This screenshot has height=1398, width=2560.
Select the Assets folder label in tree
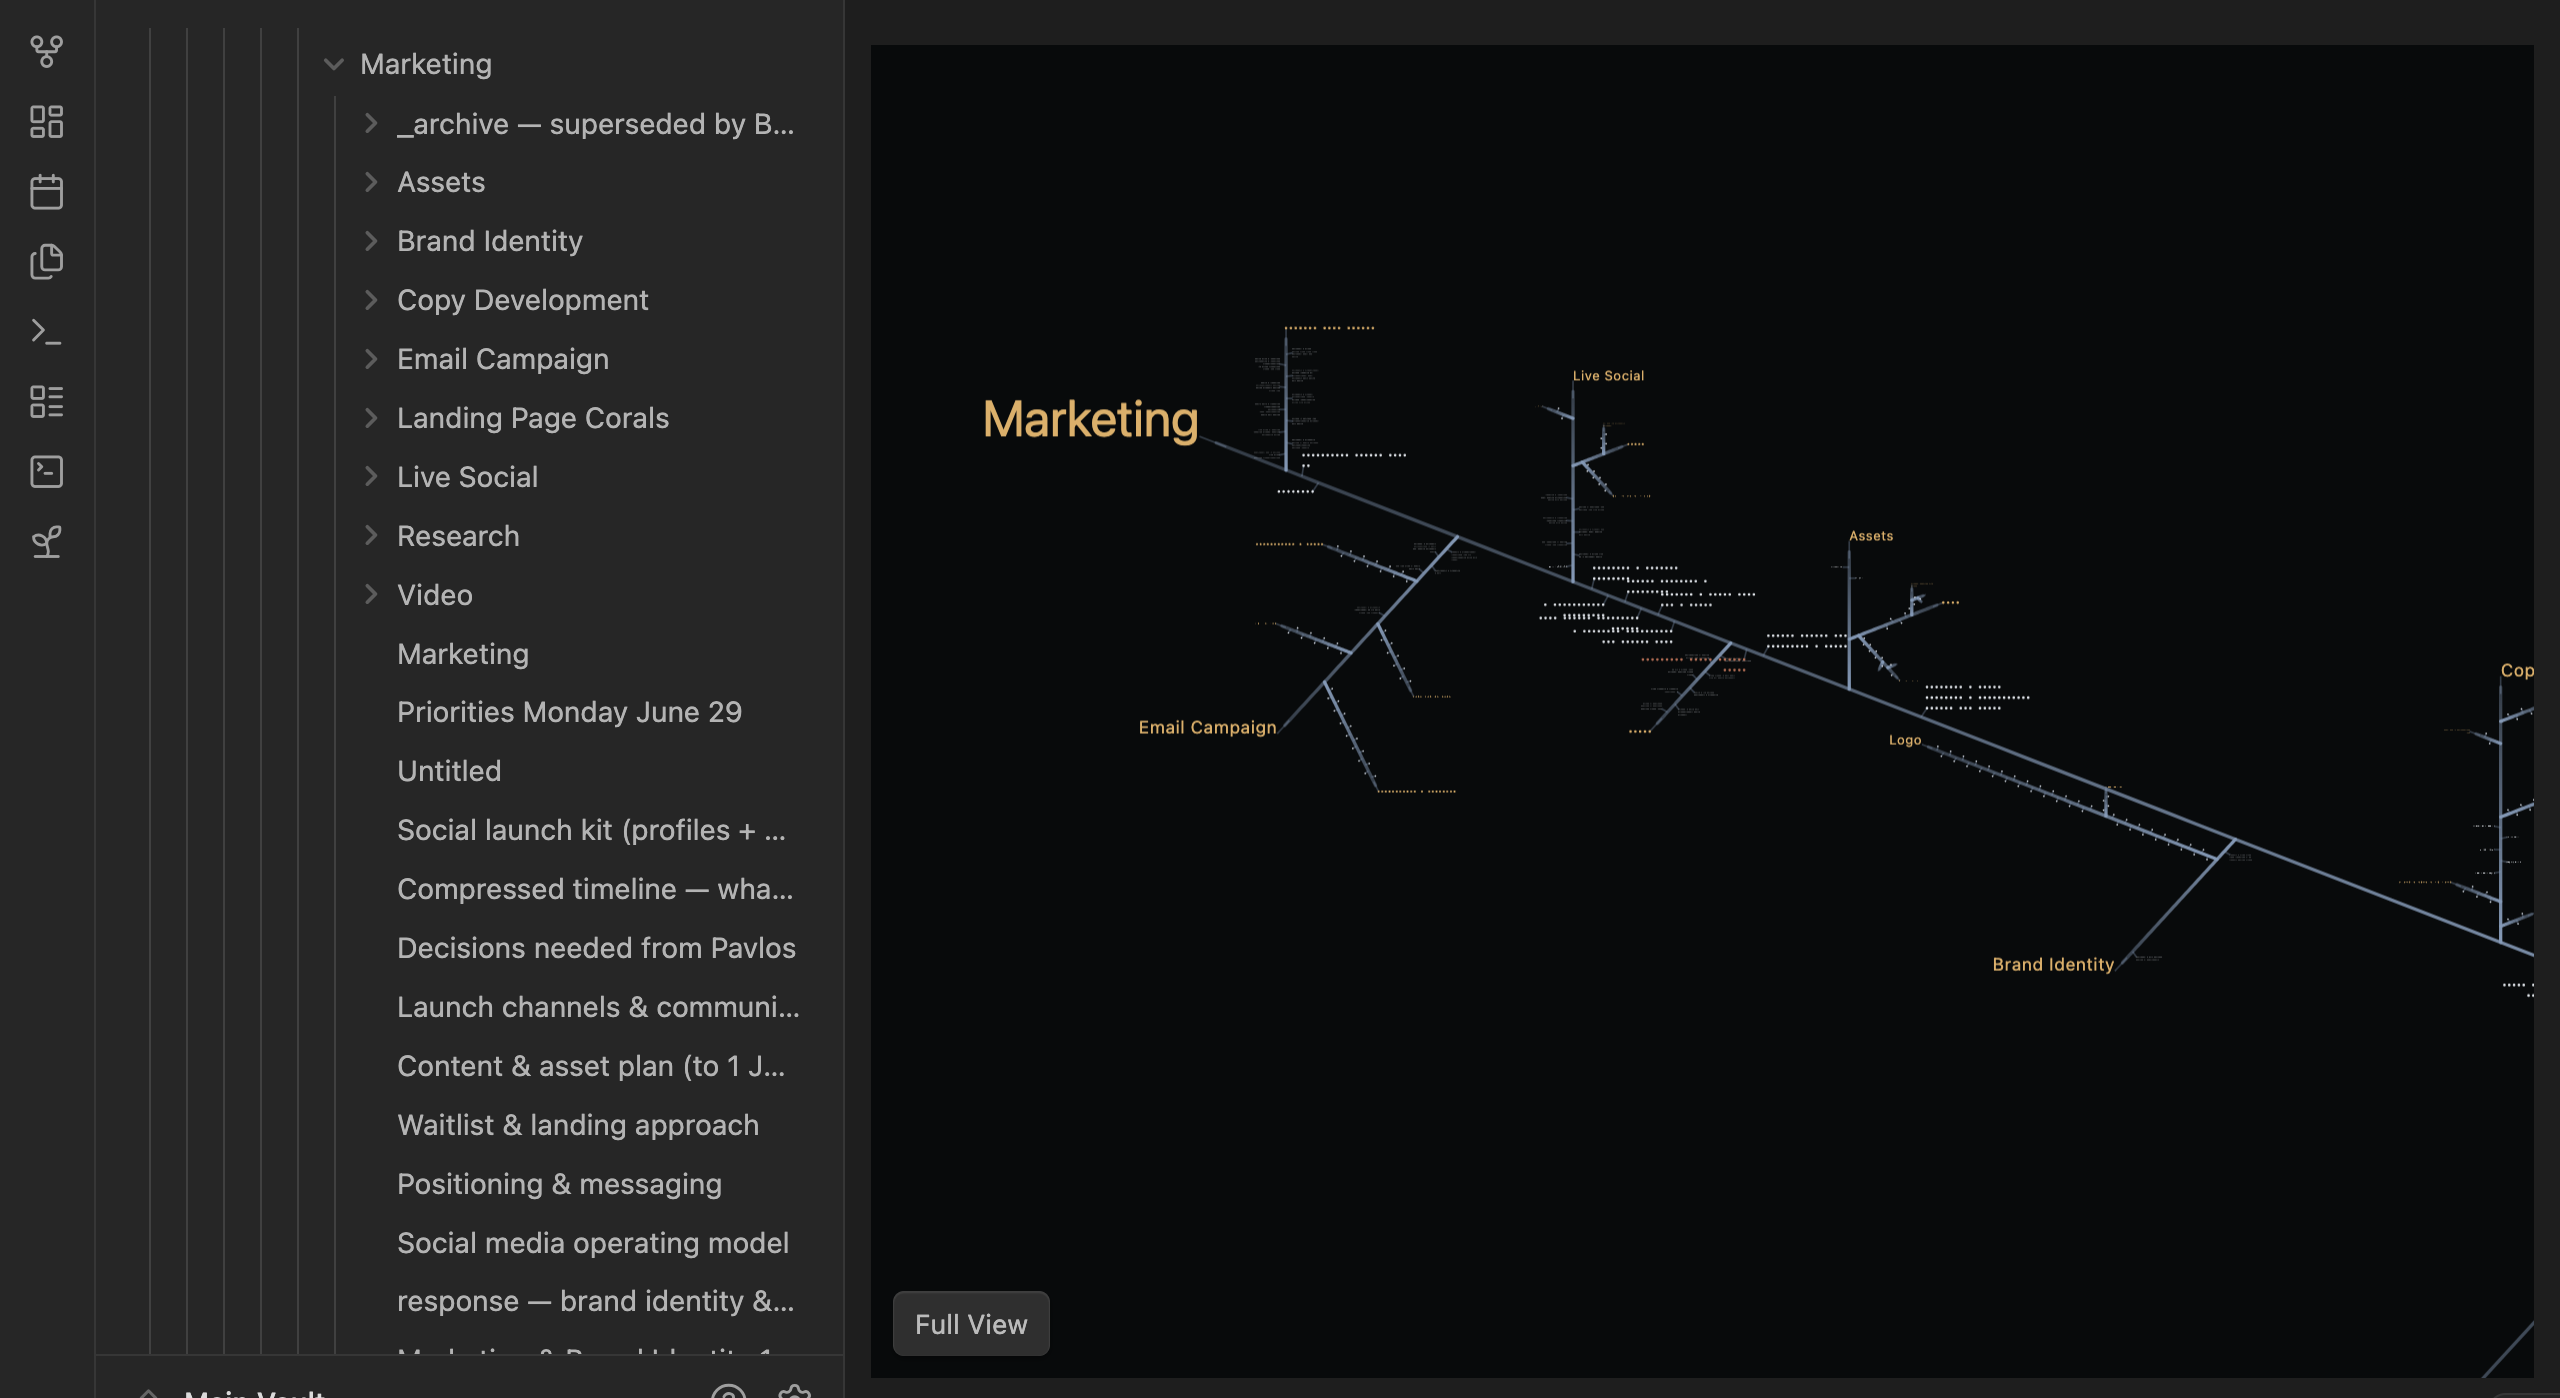point(441,182)
